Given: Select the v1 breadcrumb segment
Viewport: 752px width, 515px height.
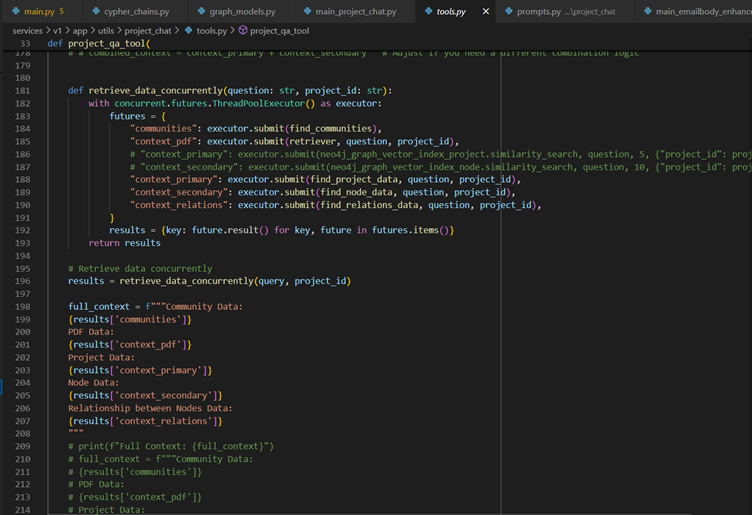Looking at the screenshot, I should tap(57, 31).
